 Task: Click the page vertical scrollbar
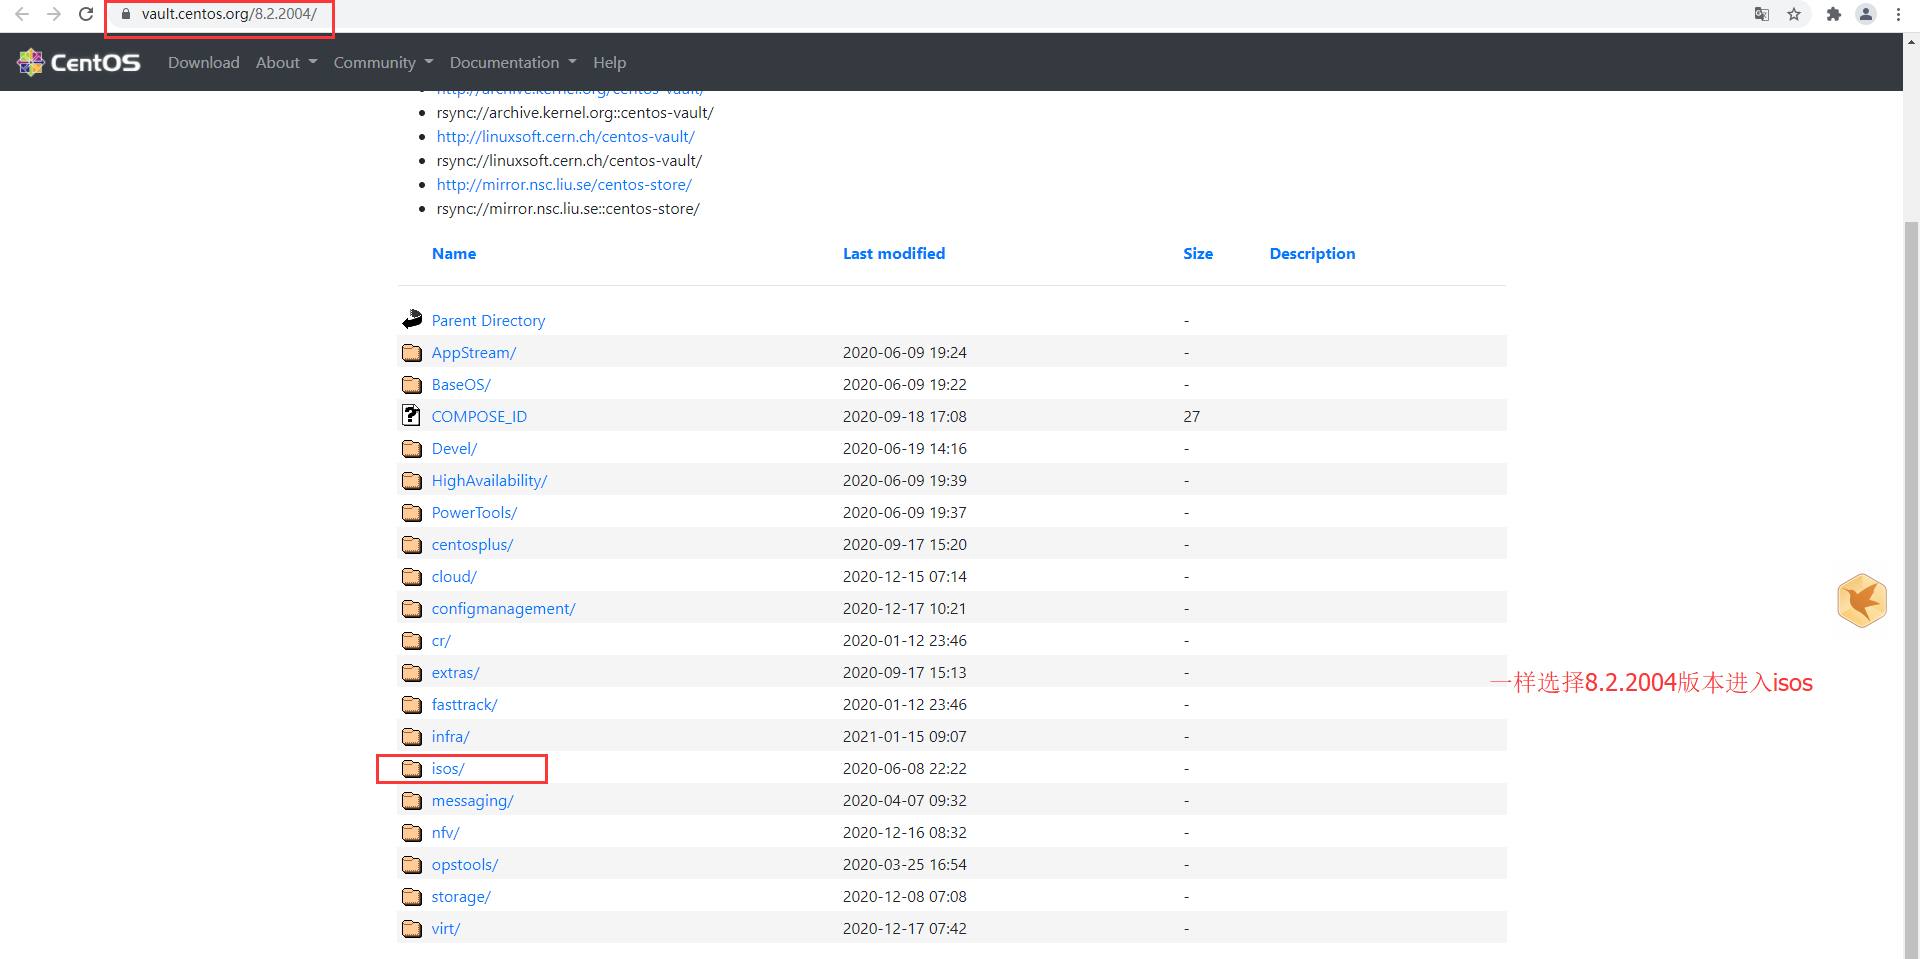pos(1911,590)
